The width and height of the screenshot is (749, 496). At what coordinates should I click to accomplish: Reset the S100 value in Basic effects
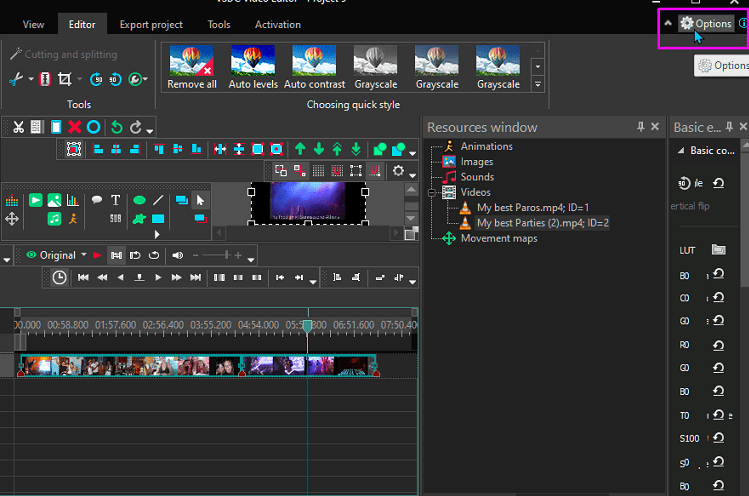[718, 438]
